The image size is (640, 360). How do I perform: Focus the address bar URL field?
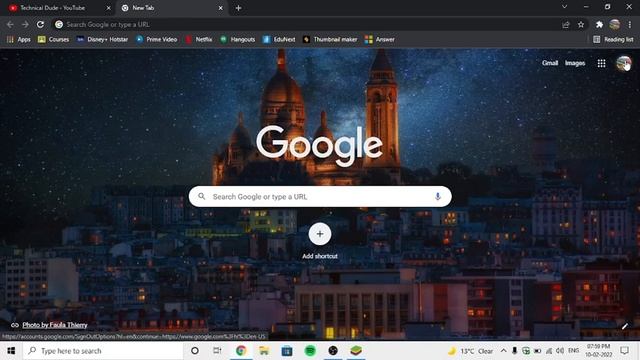(306, 24)
